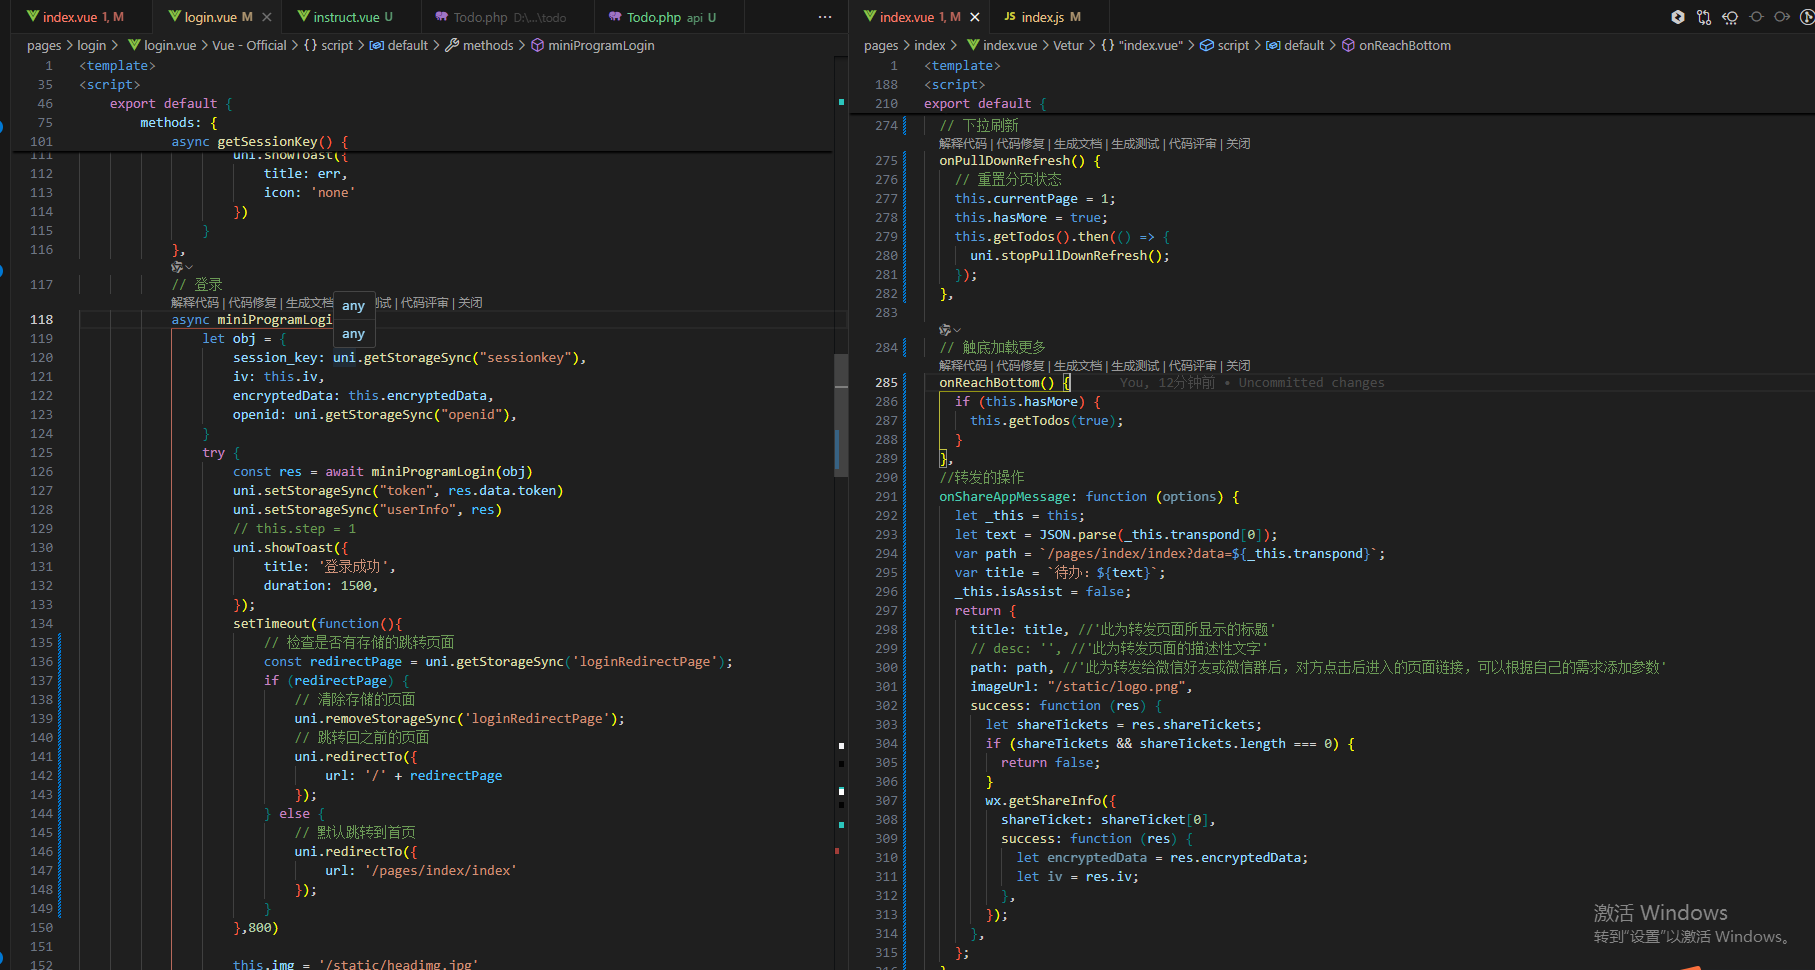Viewport: 1815px width, 970px height.
Task: Click the sticky 'methods: {' header line
Action: coord(178,123)
